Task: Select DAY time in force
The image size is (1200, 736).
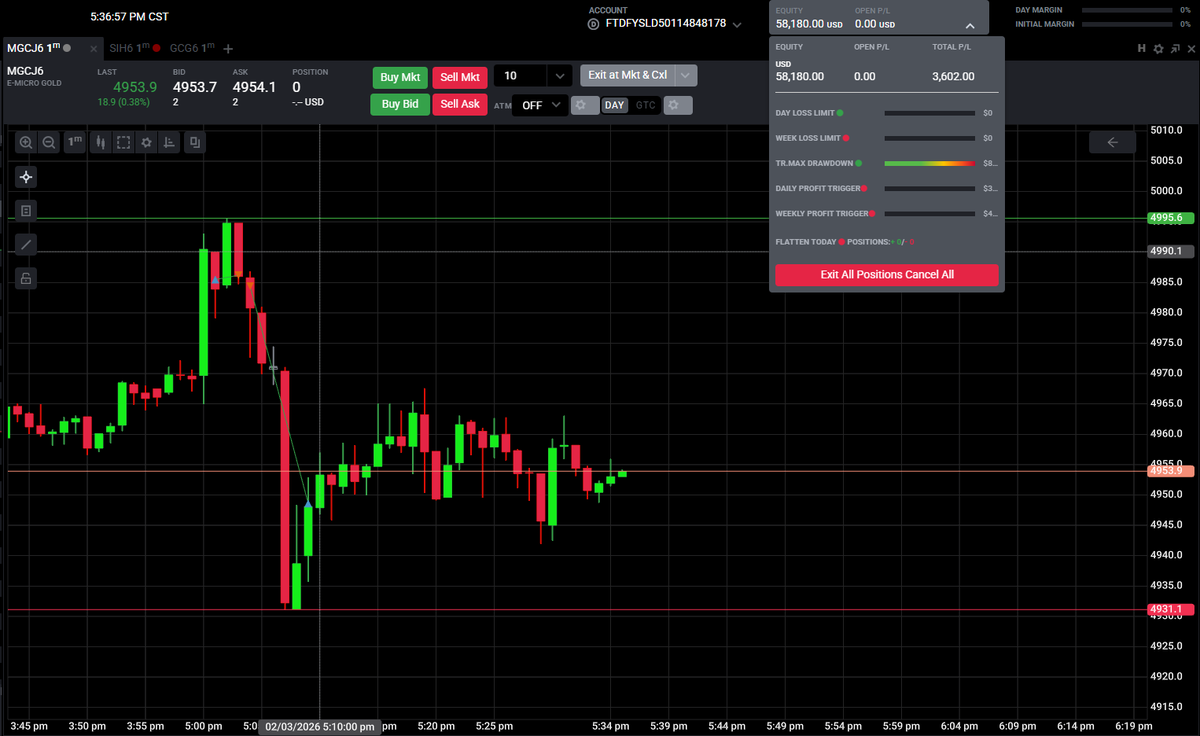Action: [614, 105]
